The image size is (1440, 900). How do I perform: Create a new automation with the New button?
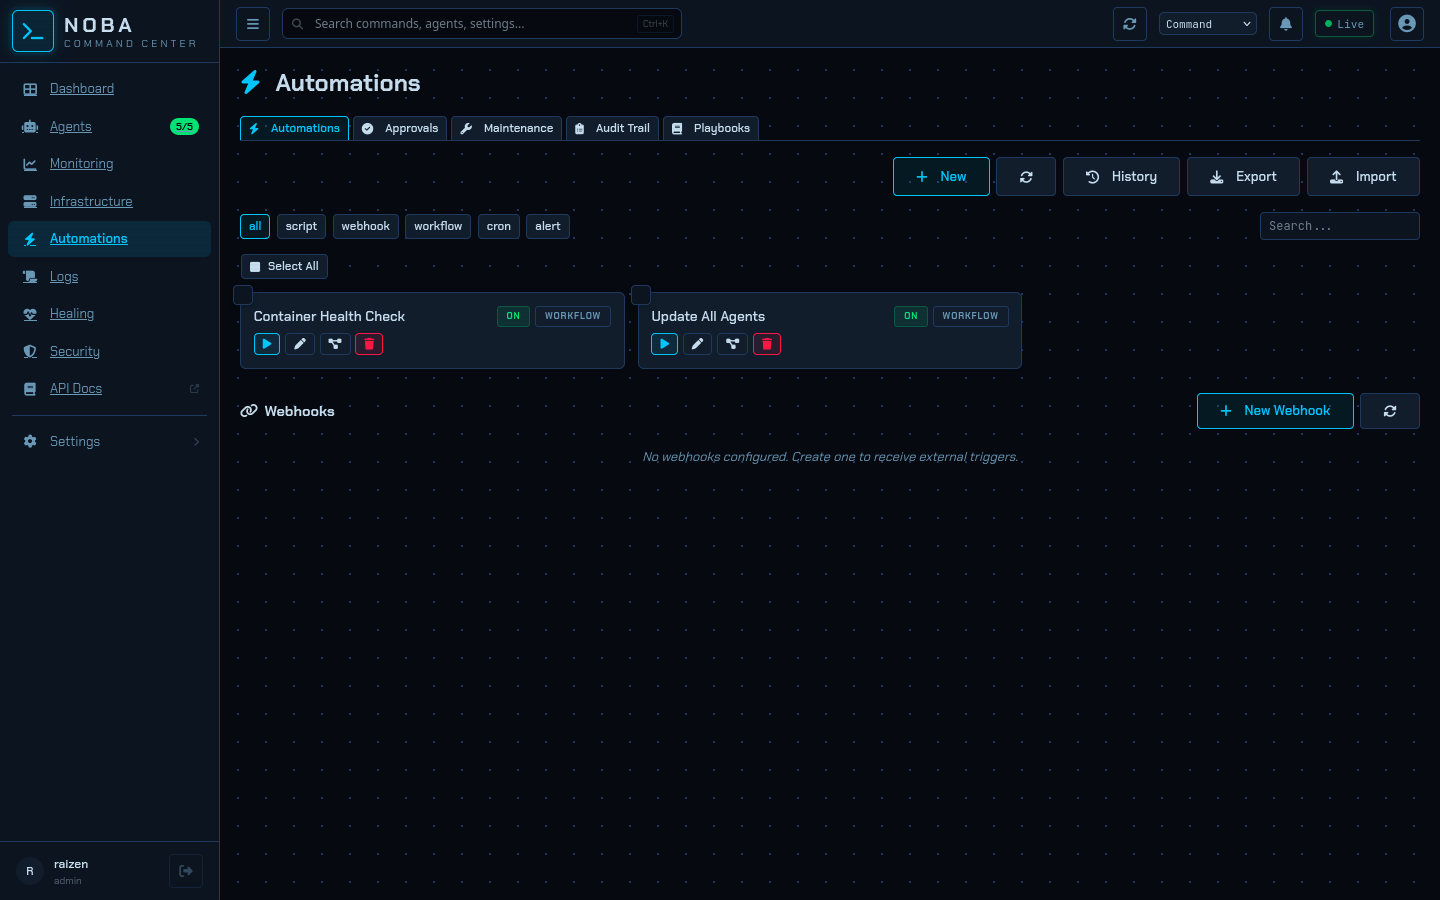pyautogui.click(x=941, y=176)
